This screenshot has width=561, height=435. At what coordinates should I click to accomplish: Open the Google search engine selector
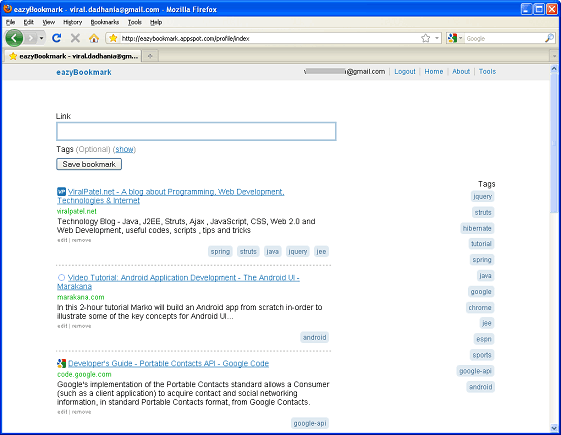point(455,38)
